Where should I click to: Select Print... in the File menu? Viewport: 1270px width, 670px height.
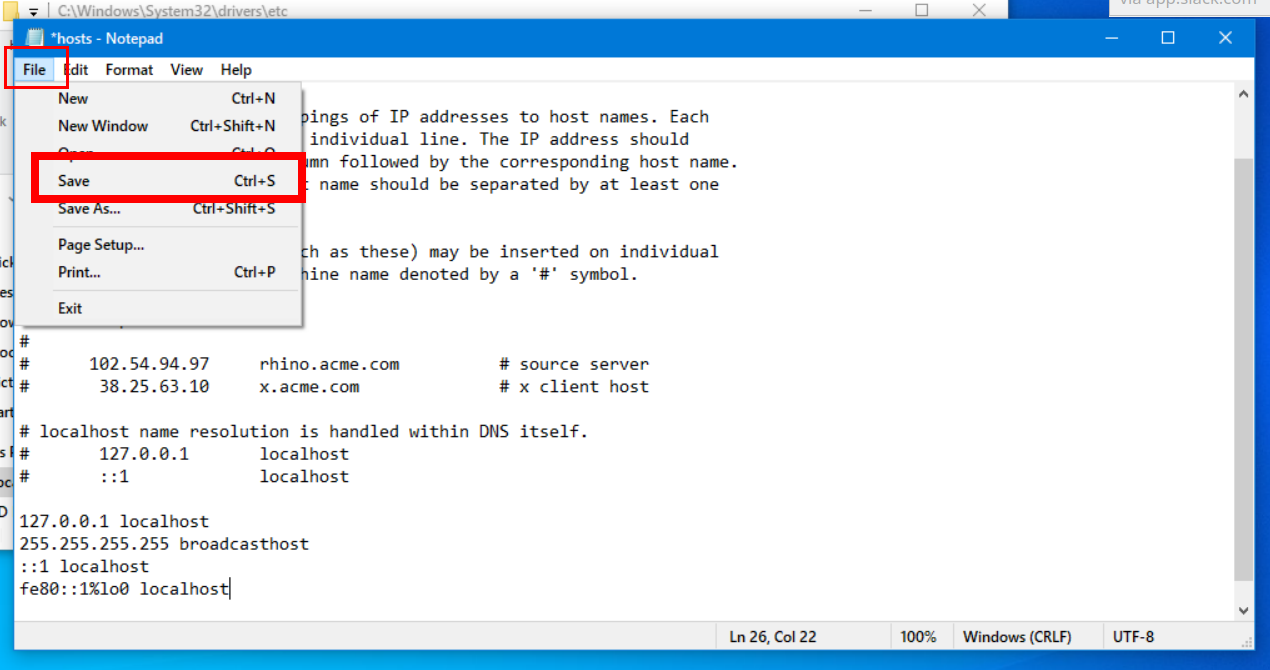[79, 272]
